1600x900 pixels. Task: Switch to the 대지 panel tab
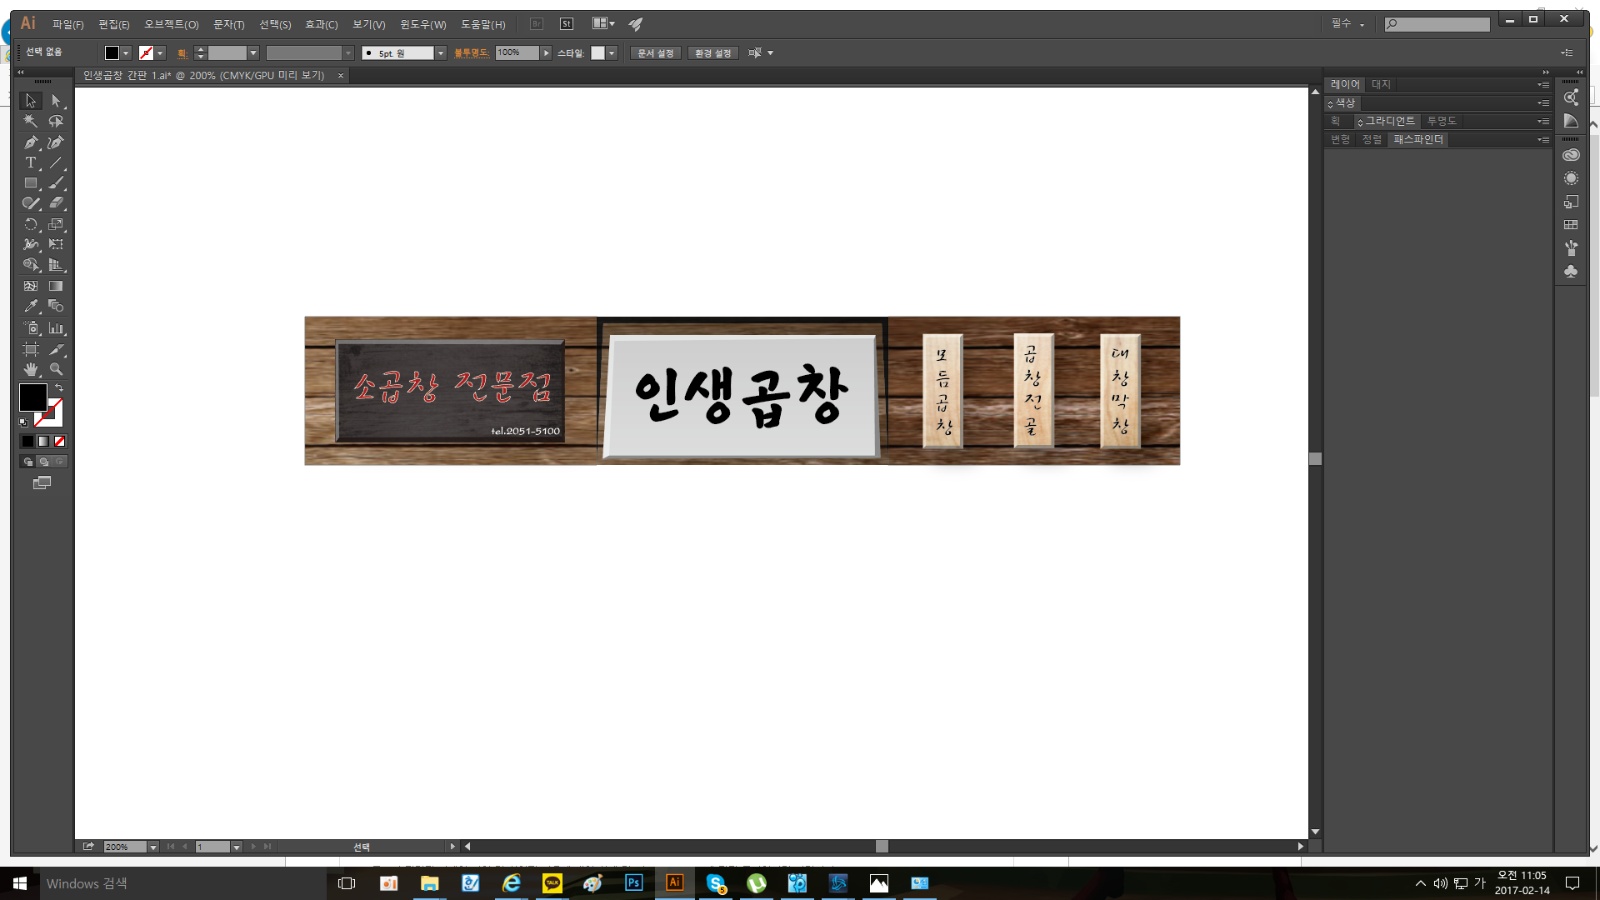tap(1381, 85)
